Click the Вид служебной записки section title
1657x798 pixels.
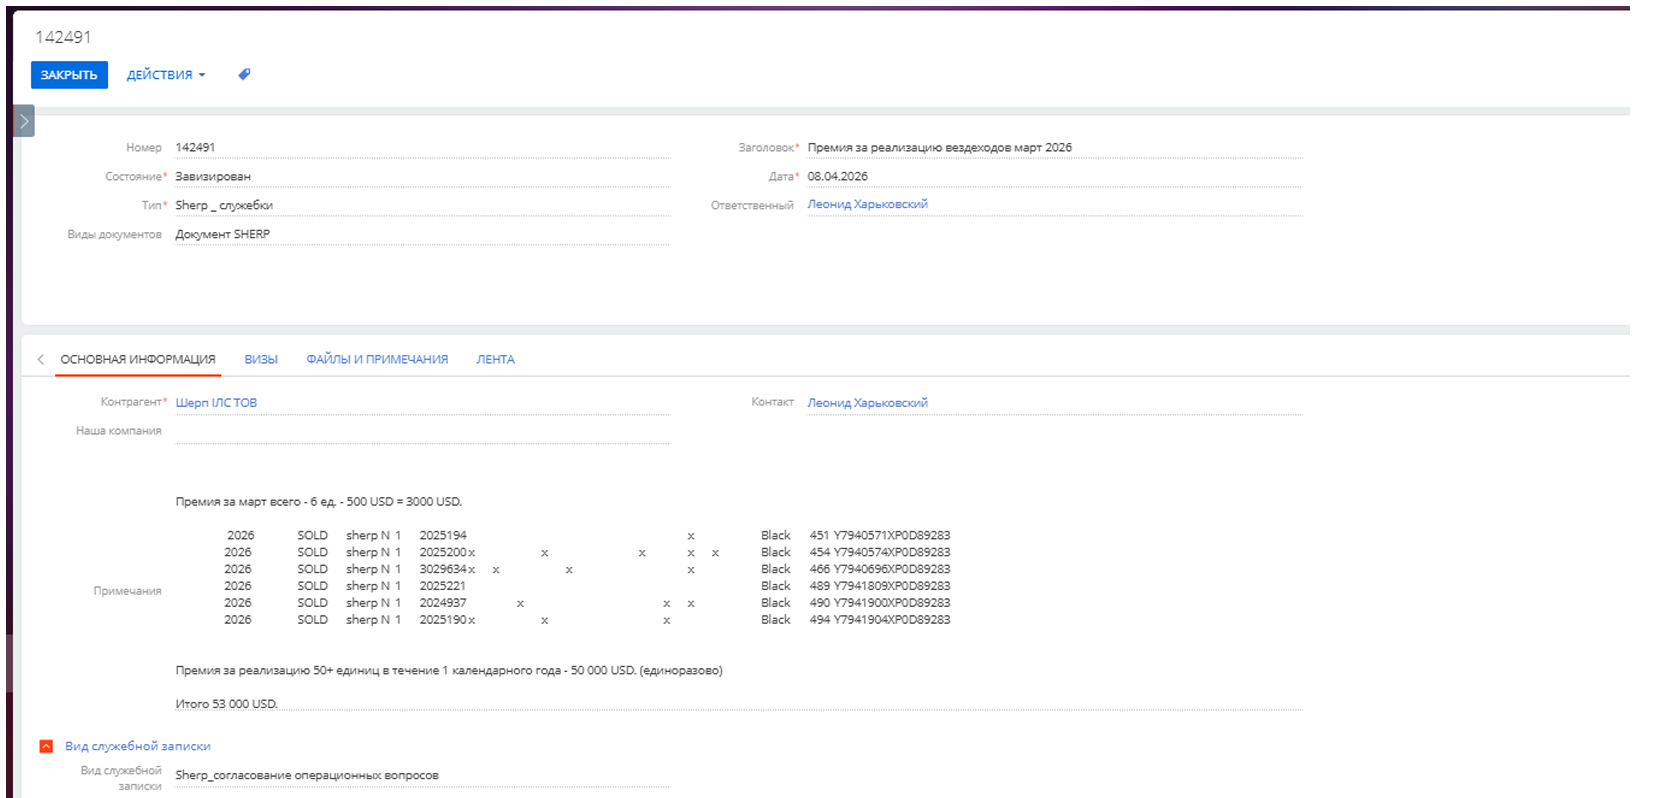coord(138,746)
